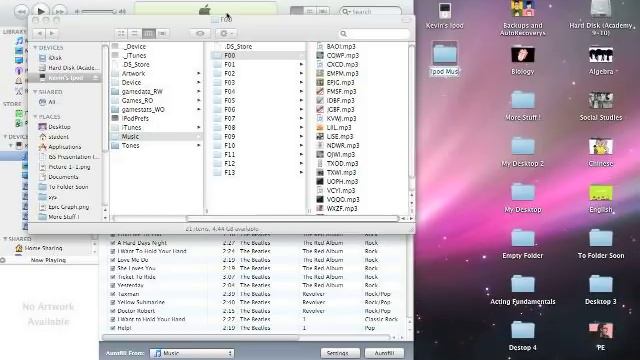
Task: Collapse the SHARED section in iTunes sidebar
Action: [x=5, y=239]
